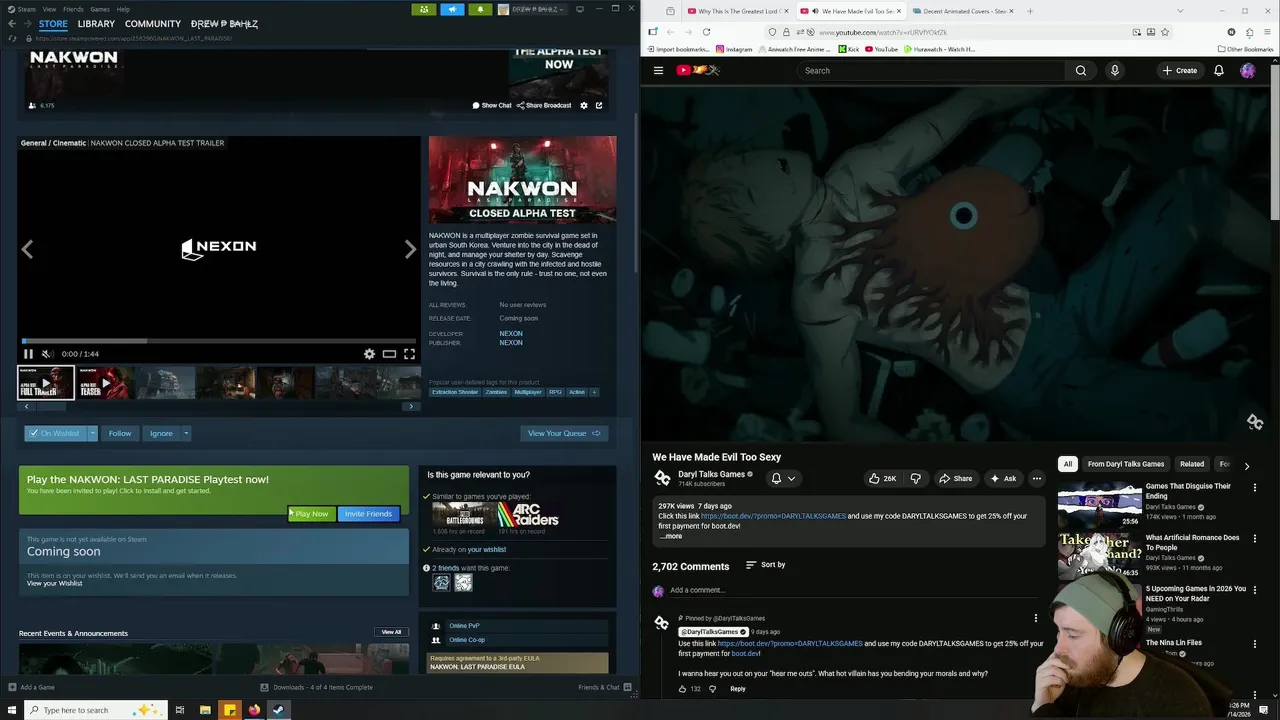
Task: Click the Ask button on YouTube
Action: [1003, 479]
